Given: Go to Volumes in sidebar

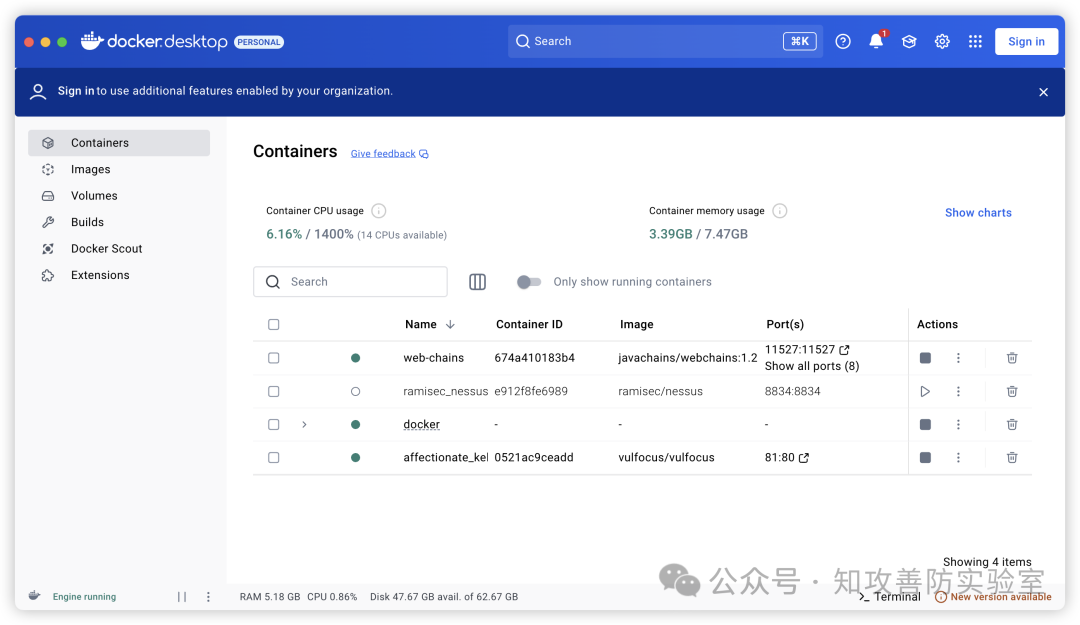Looking at the screenshot, I should pos(118,196).
